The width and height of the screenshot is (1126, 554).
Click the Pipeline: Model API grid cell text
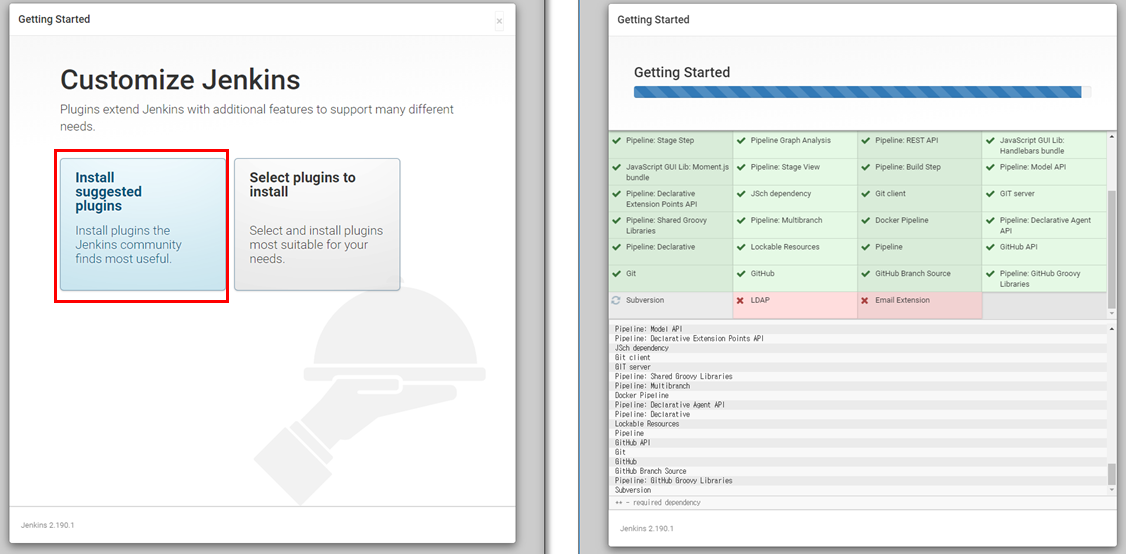click(1033, 167)
